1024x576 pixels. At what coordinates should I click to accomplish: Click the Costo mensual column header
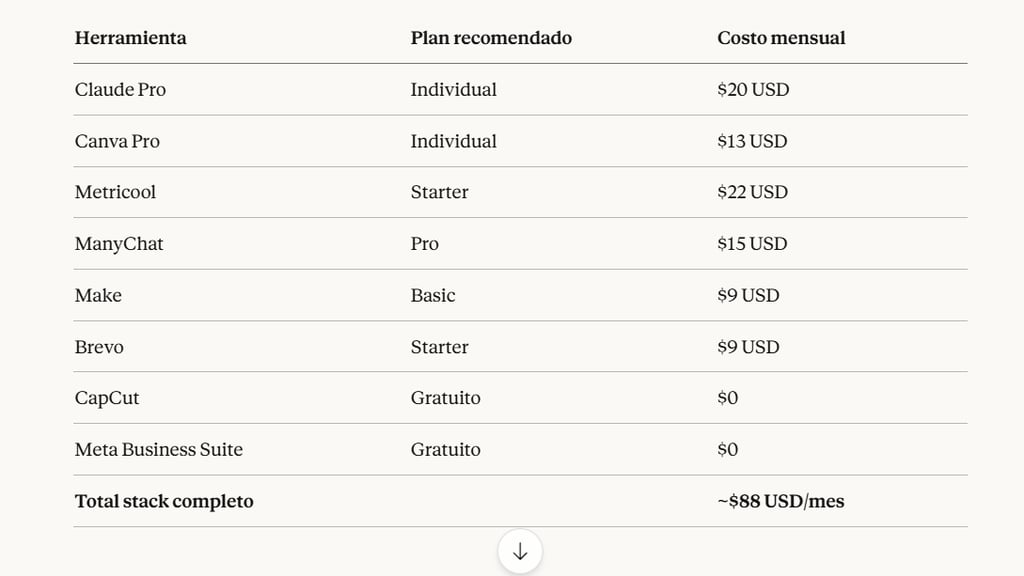coord(781,38)
